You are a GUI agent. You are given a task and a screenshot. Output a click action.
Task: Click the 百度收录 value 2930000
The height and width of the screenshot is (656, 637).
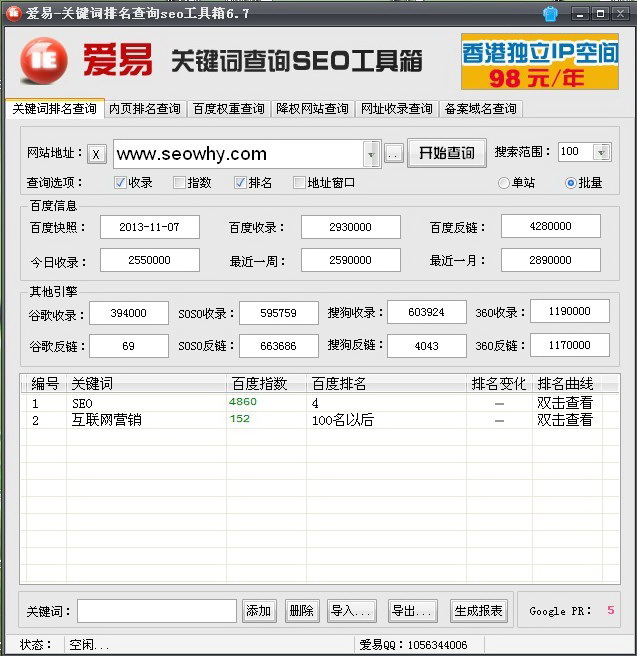(350, 227)
